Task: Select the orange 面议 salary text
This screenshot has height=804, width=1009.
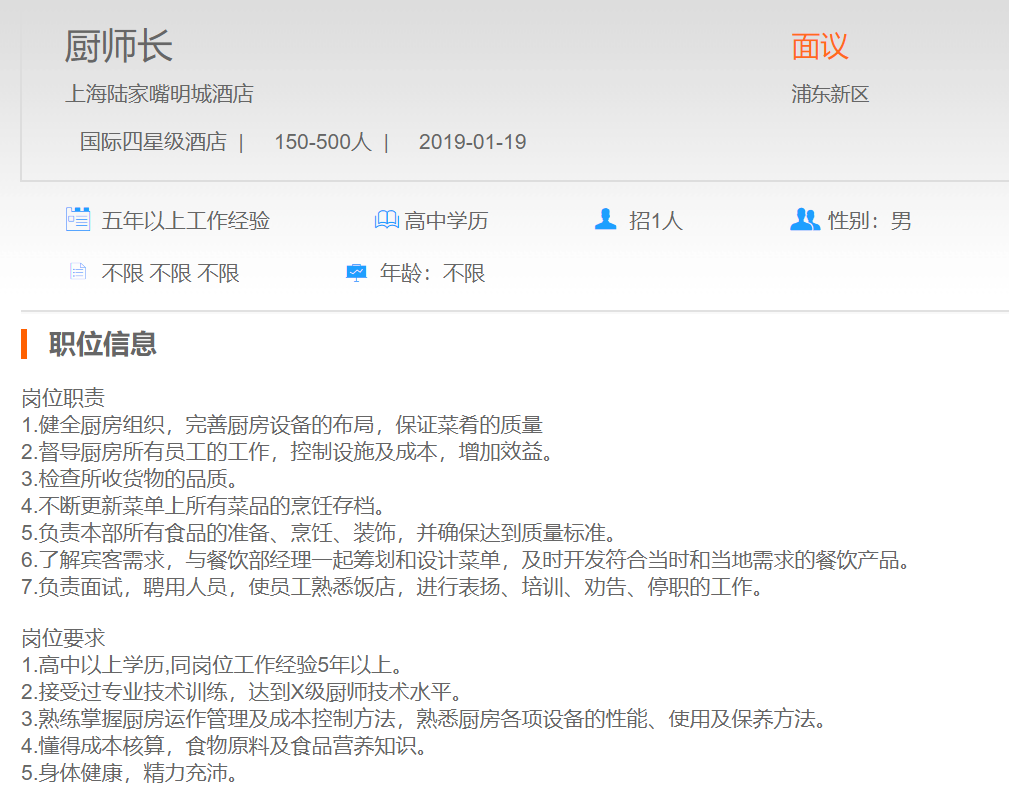Action: tap(819, 46)
